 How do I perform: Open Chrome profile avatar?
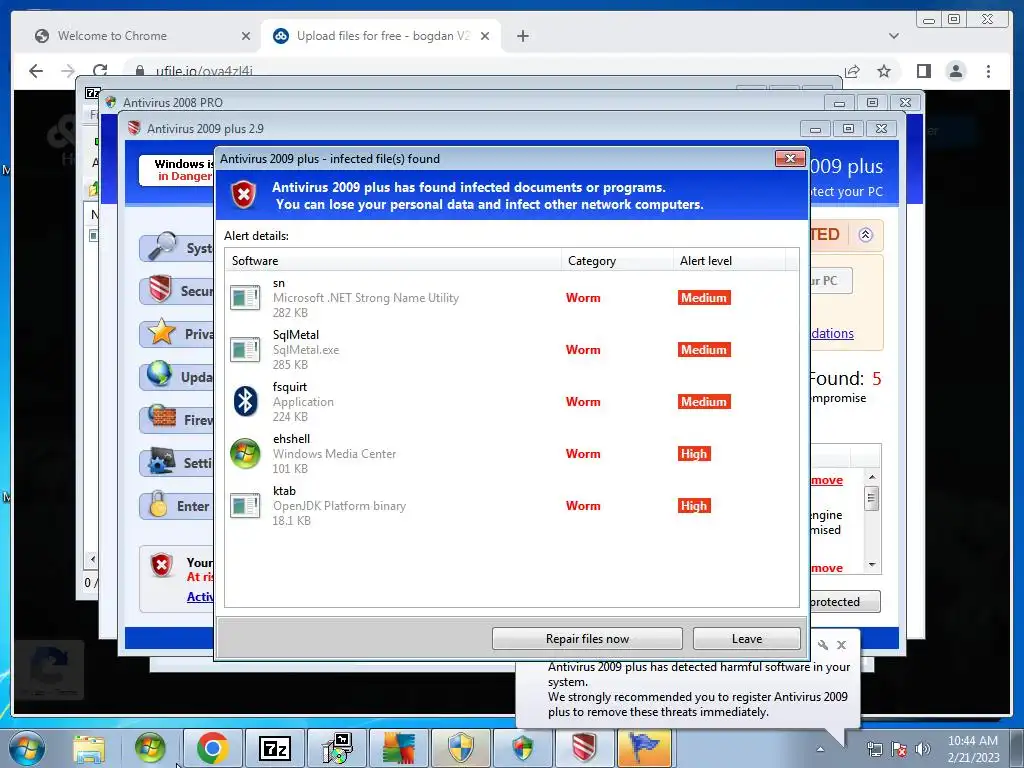(955, 71)
